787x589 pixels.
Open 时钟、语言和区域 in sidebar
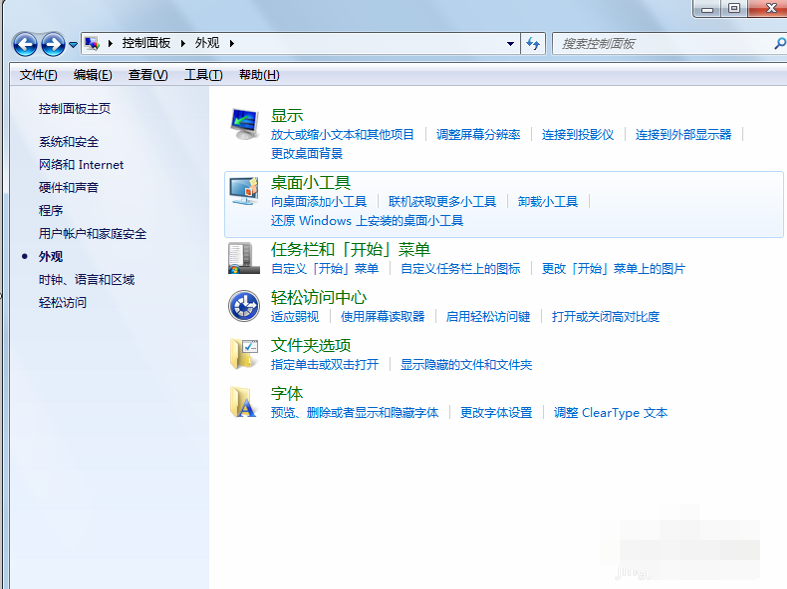pos(87,280)
